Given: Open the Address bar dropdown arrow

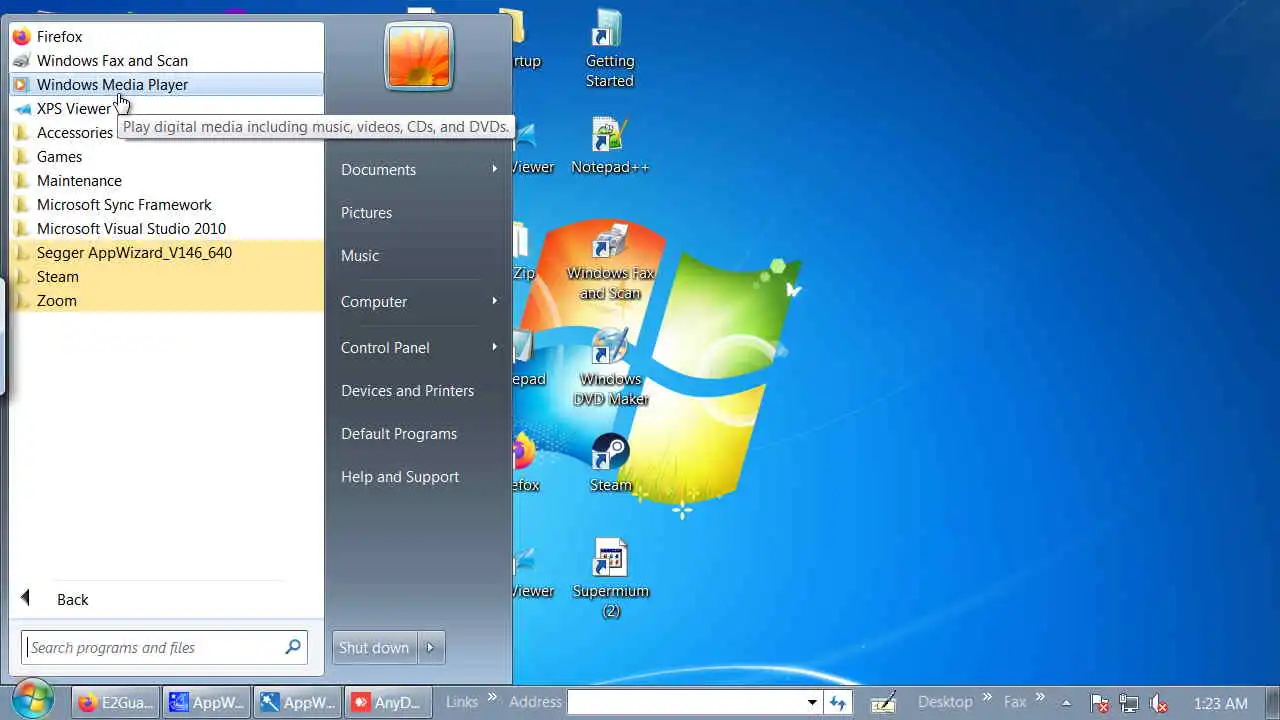Looking at the screenshot, I should (812, 702).
